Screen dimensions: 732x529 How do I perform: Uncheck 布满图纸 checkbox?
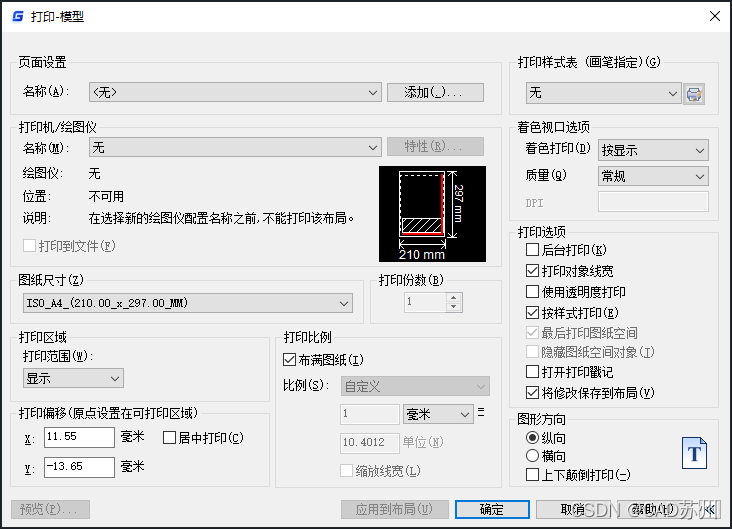pyautogui.click(x=289, y=360)
